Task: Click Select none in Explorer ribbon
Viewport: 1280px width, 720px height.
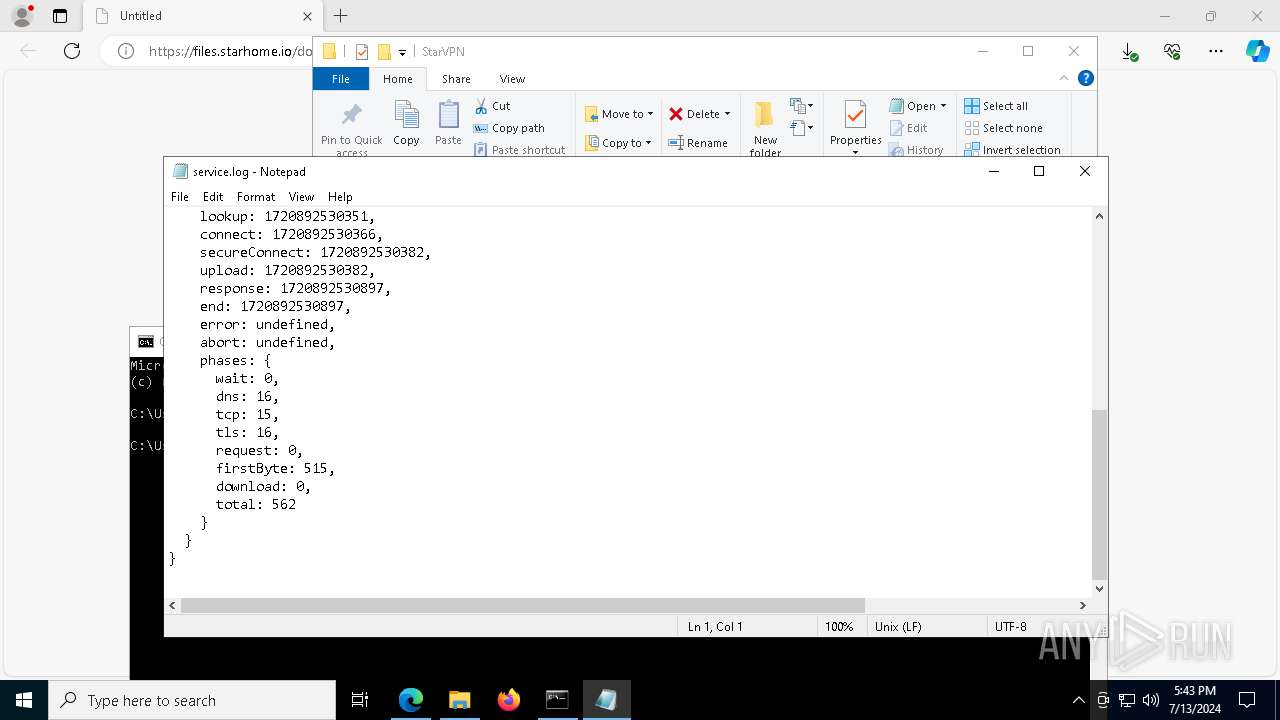Action: coord(1003,128)
